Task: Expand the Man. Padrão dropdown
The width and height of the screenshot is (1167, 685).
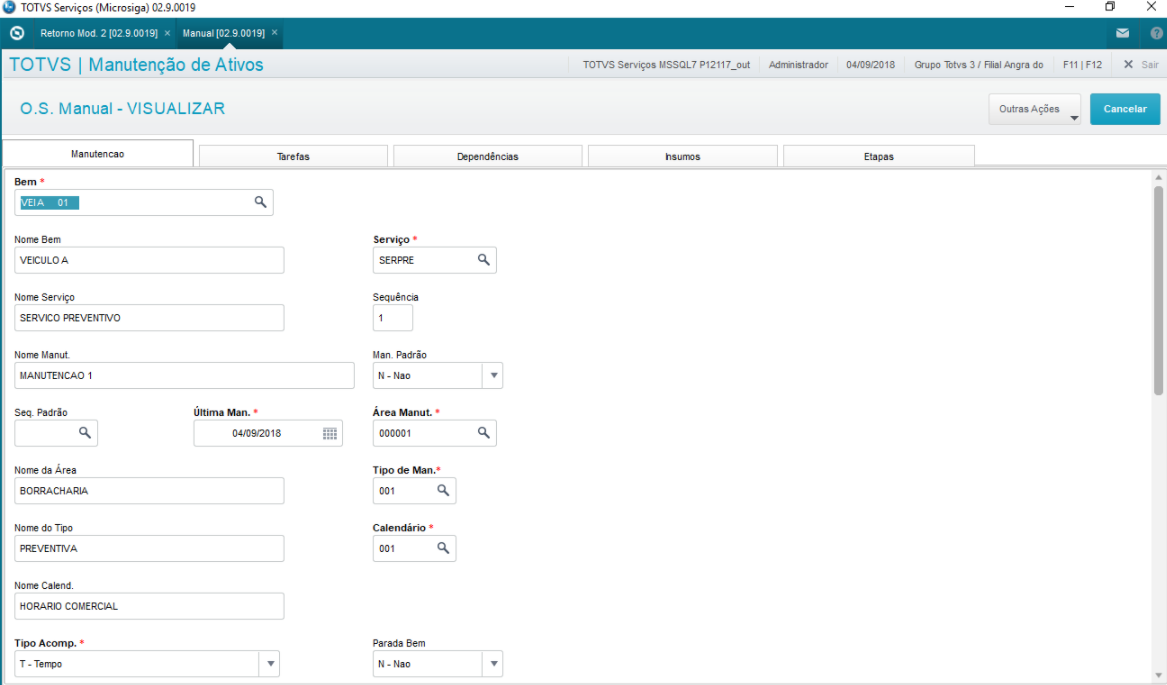Action: pyautogui.click(x=493, y=375)
